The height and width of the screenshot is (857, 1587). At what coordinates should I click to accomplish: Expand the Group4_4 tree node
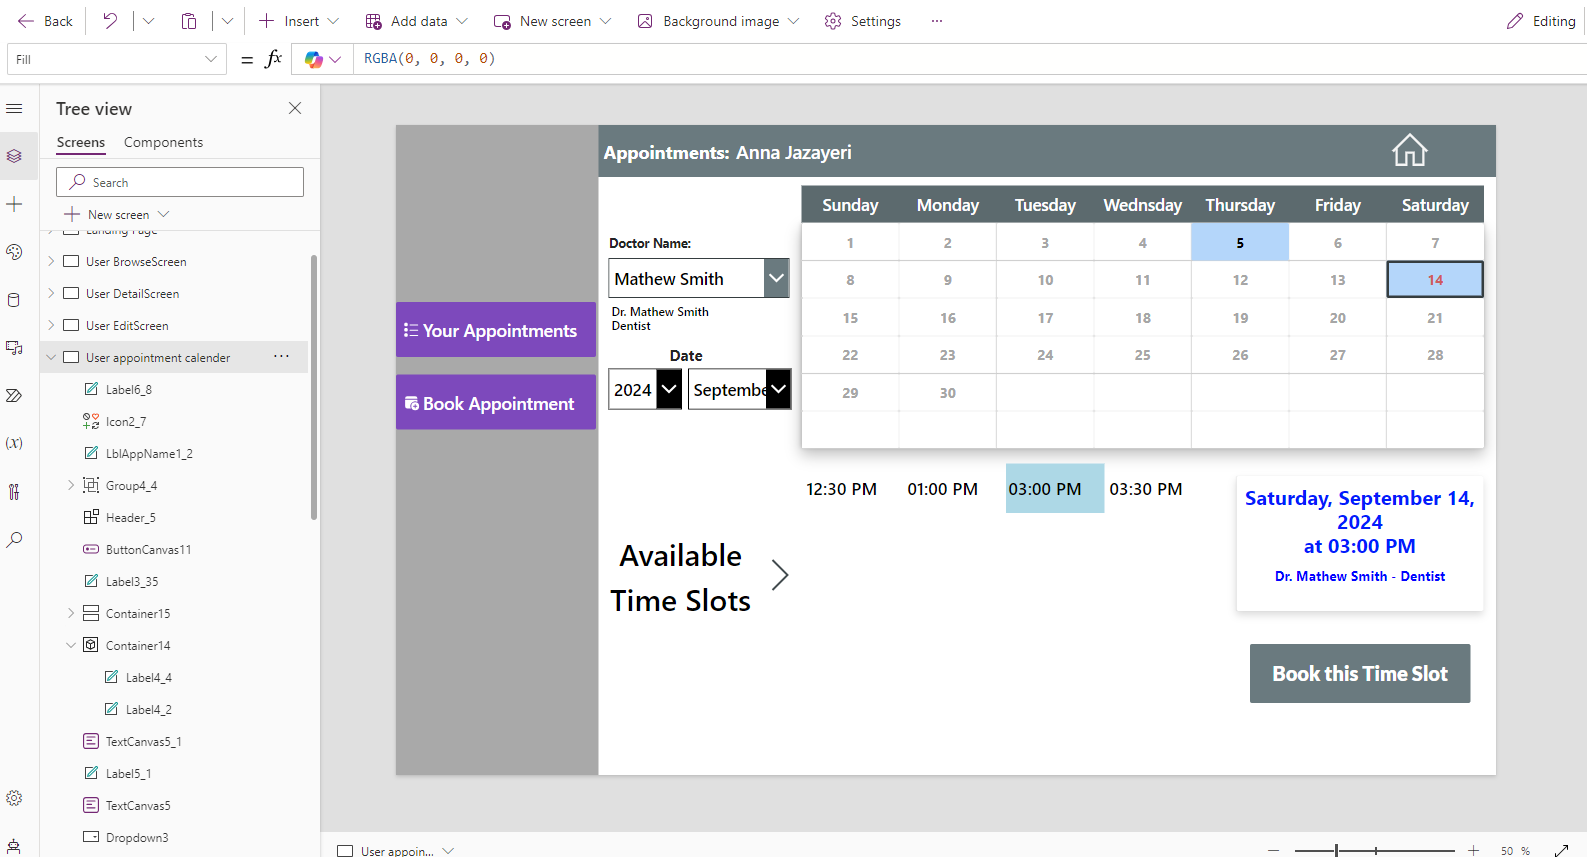point(71,485)
